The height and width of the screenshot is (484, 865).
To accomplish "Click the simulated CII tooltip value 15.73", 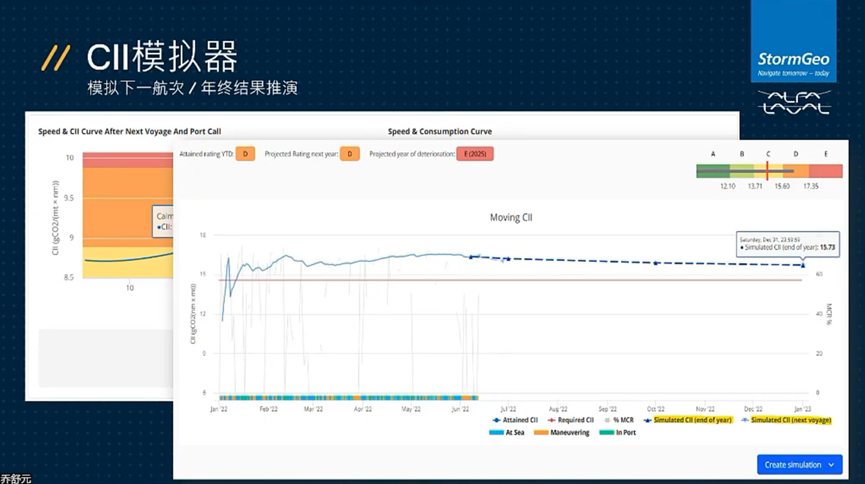I will pyautogui.click(x=827, y=247).
